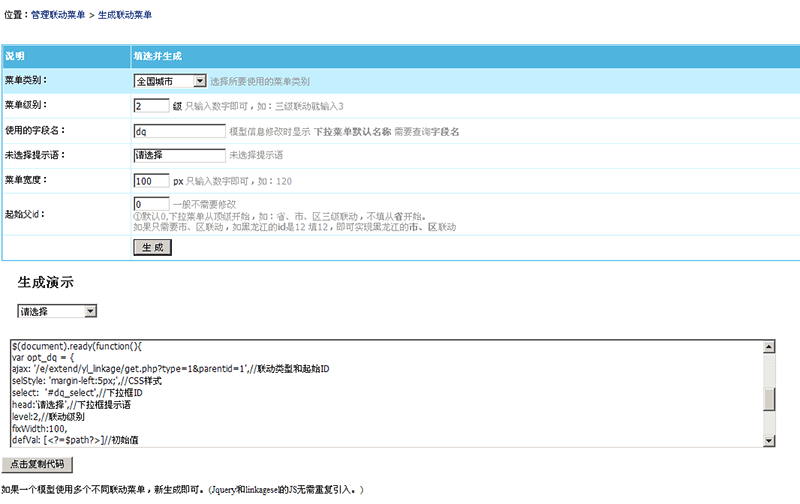Click the level:2 line in code box
The image size is (800, 504).
coord(50,416)
